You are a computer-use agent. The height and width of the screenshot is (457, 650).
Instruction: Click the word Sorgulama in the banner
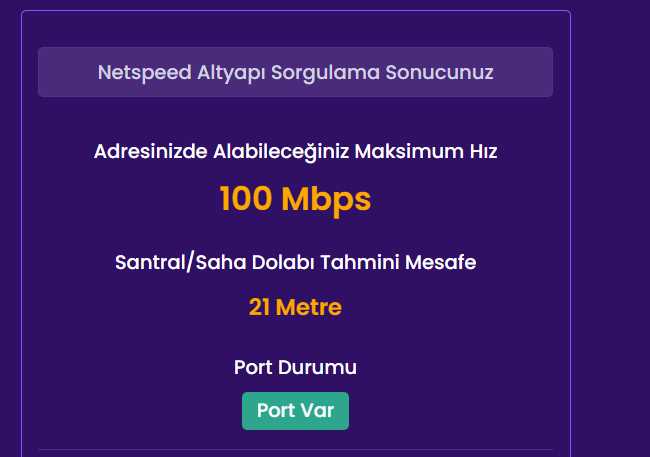[x=314, y=72]
